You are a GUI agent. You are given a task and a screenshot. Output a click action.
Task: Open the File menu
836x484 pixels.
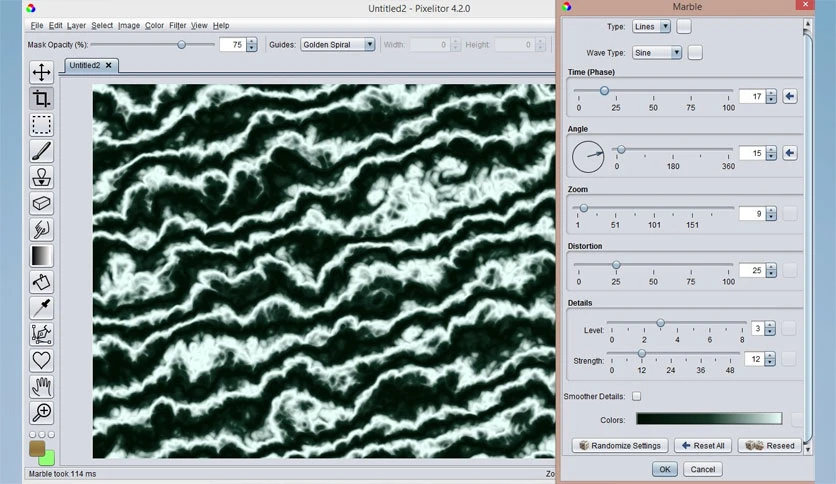pyautogui.click(x=37, y=25)
